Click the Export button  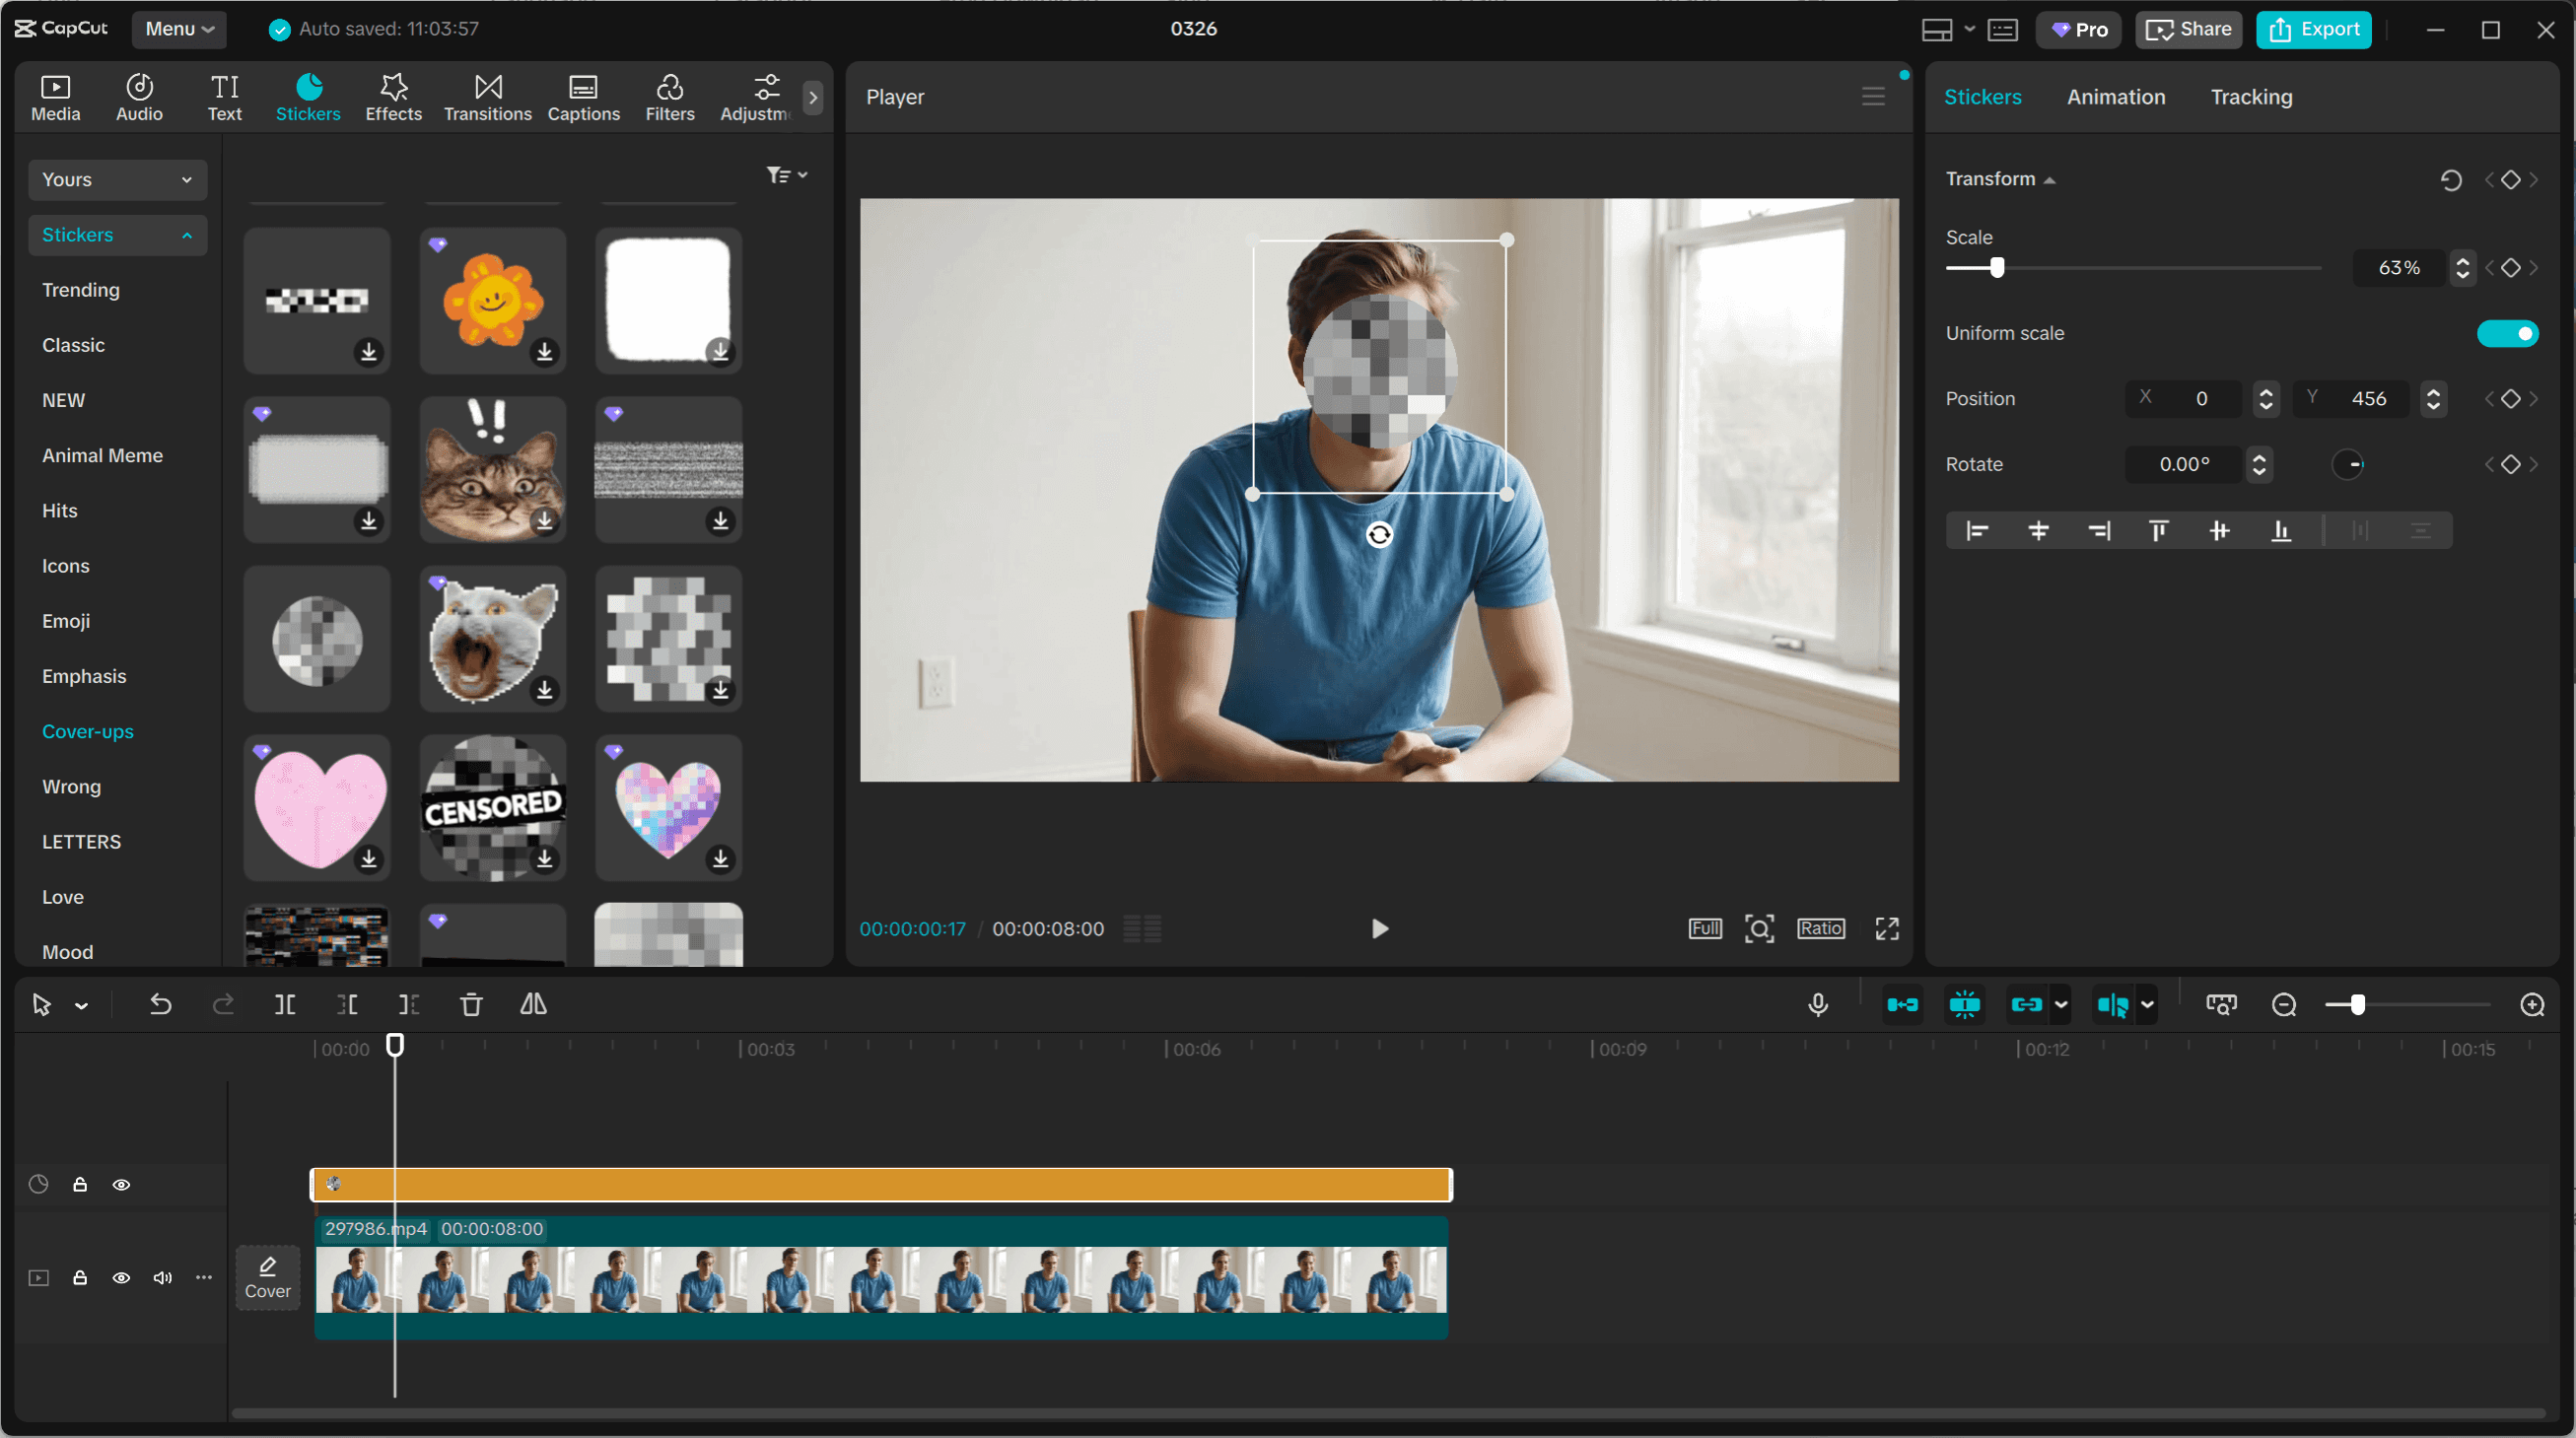coord(2314,29)
